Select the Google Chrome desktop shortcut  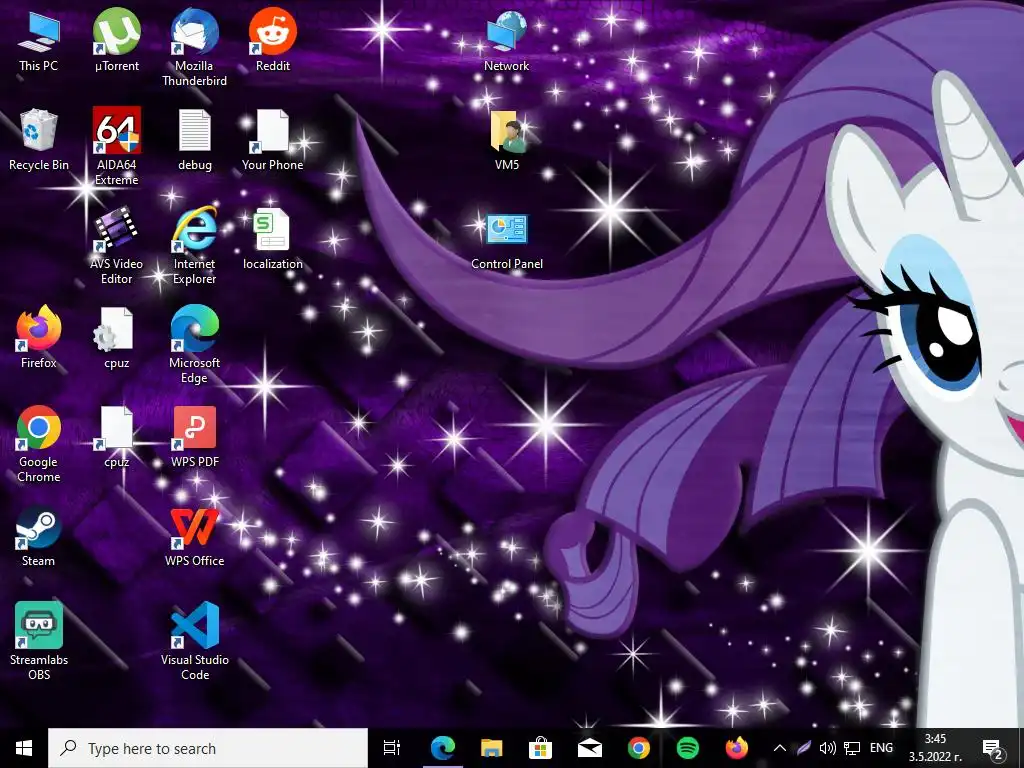click(x=39, y=443)
